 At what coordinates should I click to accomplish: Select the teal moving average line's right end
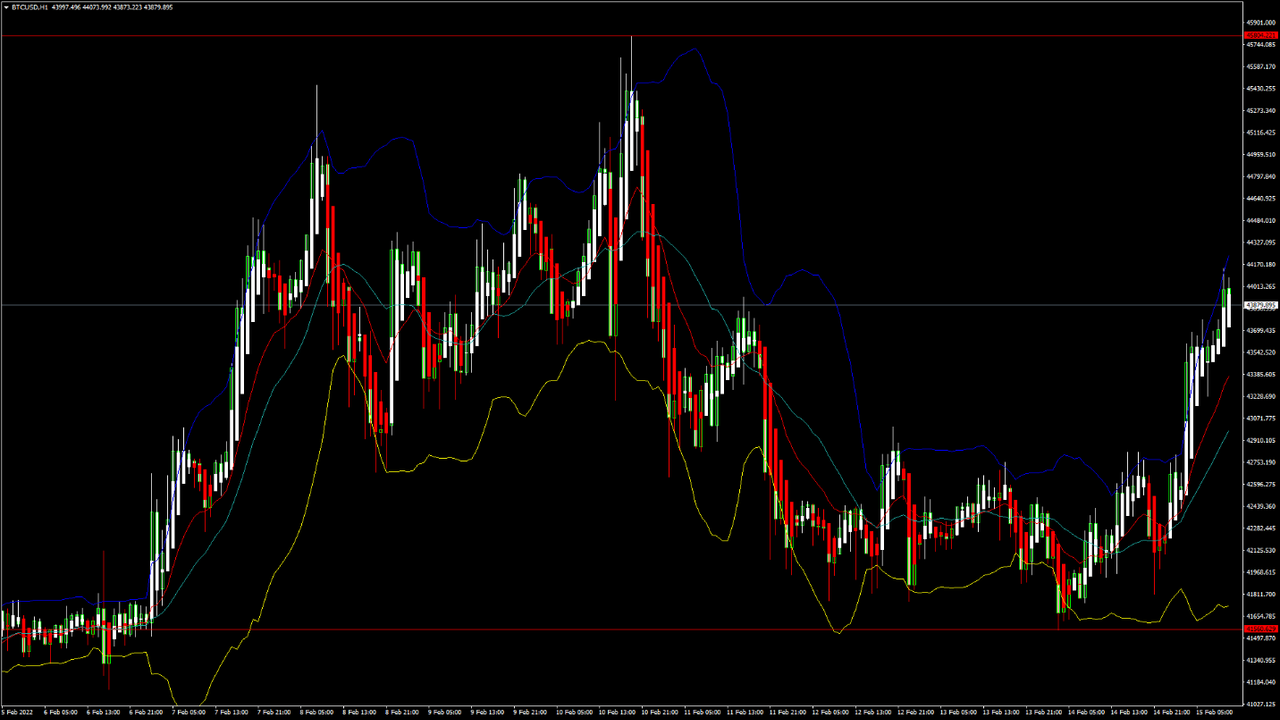coord(1226,432)
